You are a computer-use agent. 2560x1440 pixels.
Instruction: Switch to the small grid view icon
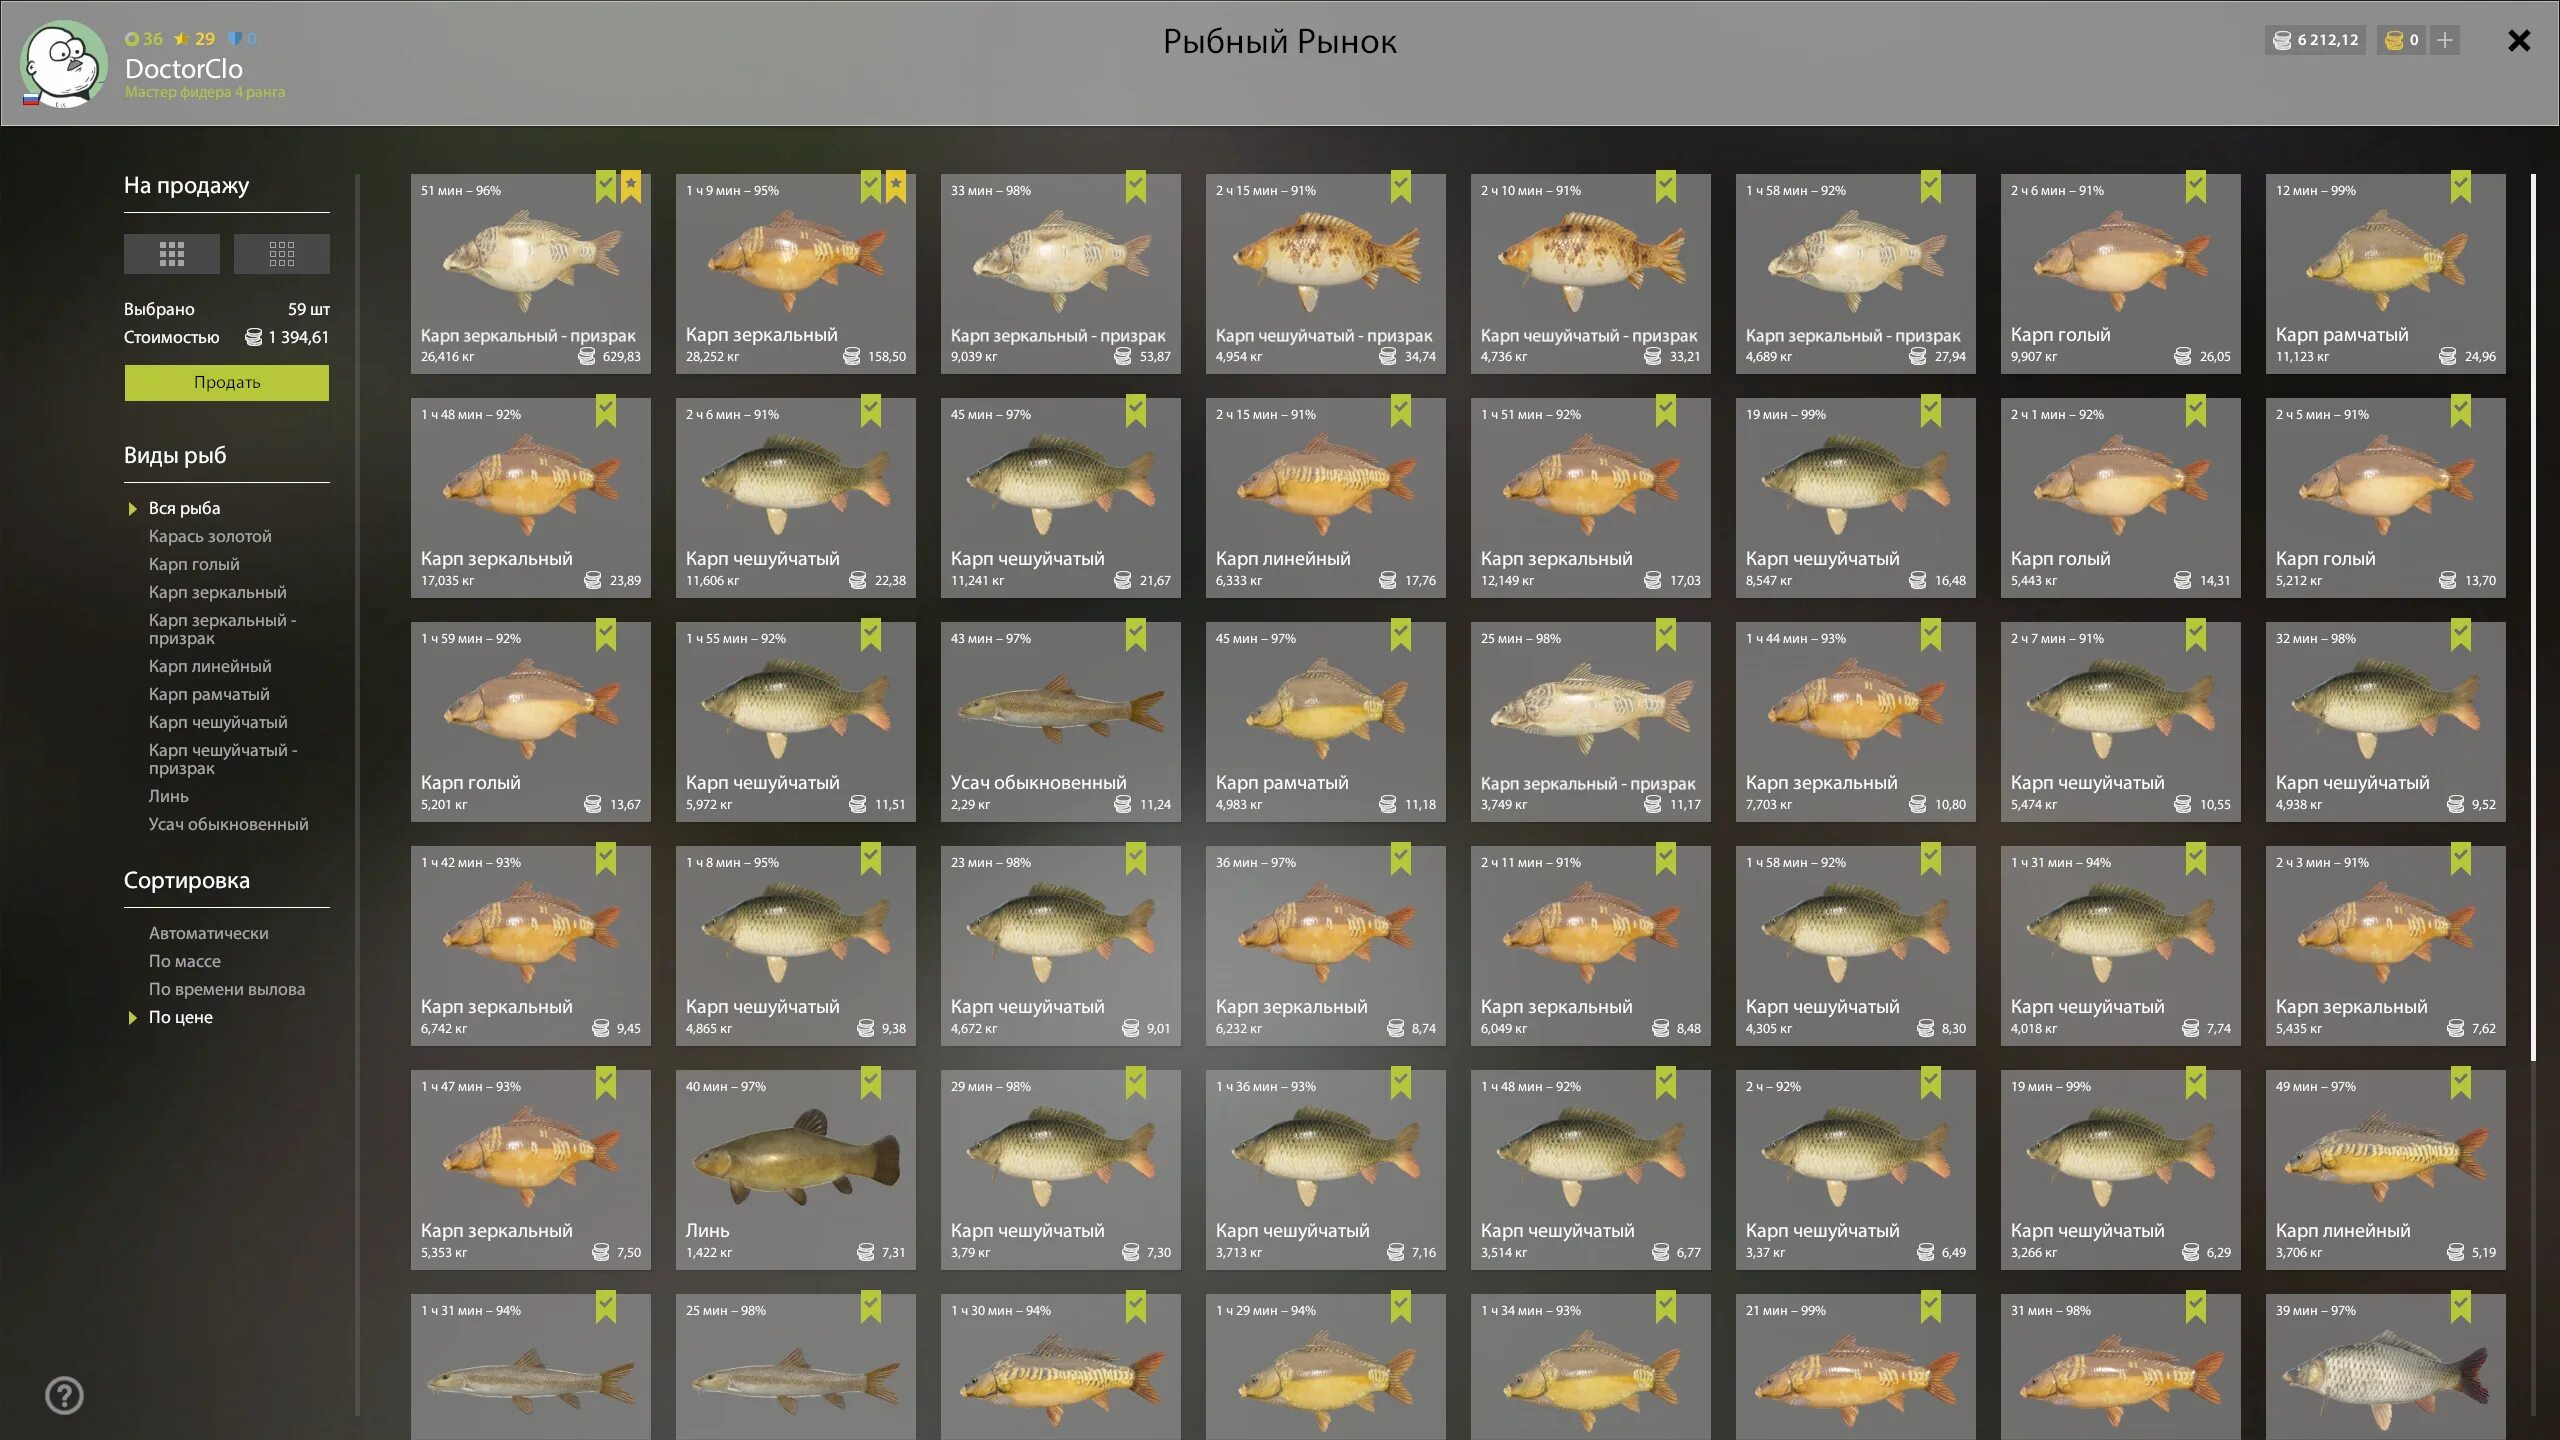pos(282,254)
